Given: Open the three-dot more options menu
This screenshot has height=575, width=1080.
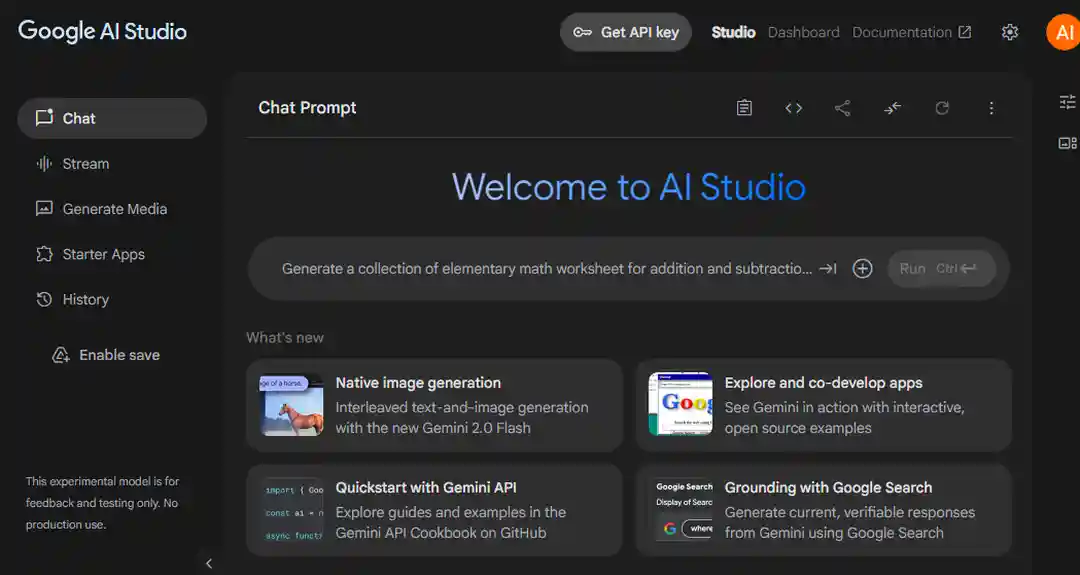Looking at the screenshot, I should click(x=991, y=108).
